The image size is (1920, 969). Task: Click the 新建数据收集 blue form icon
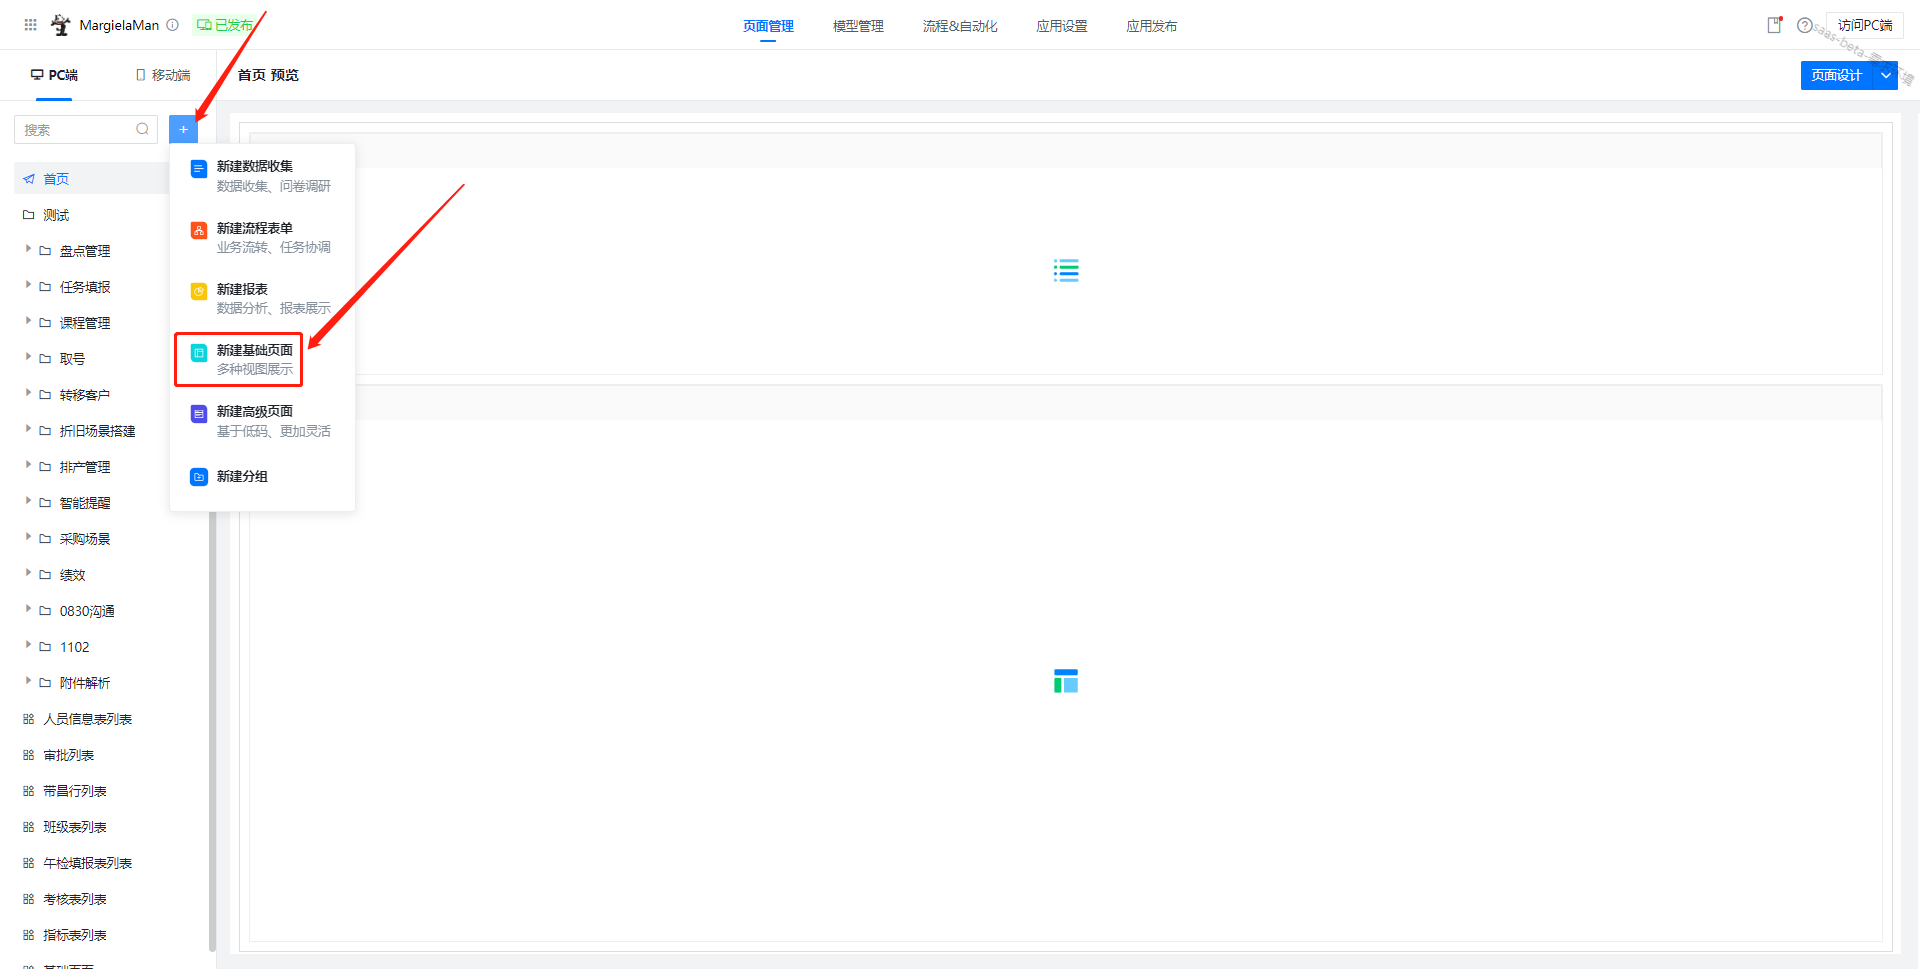coord(199,169)
